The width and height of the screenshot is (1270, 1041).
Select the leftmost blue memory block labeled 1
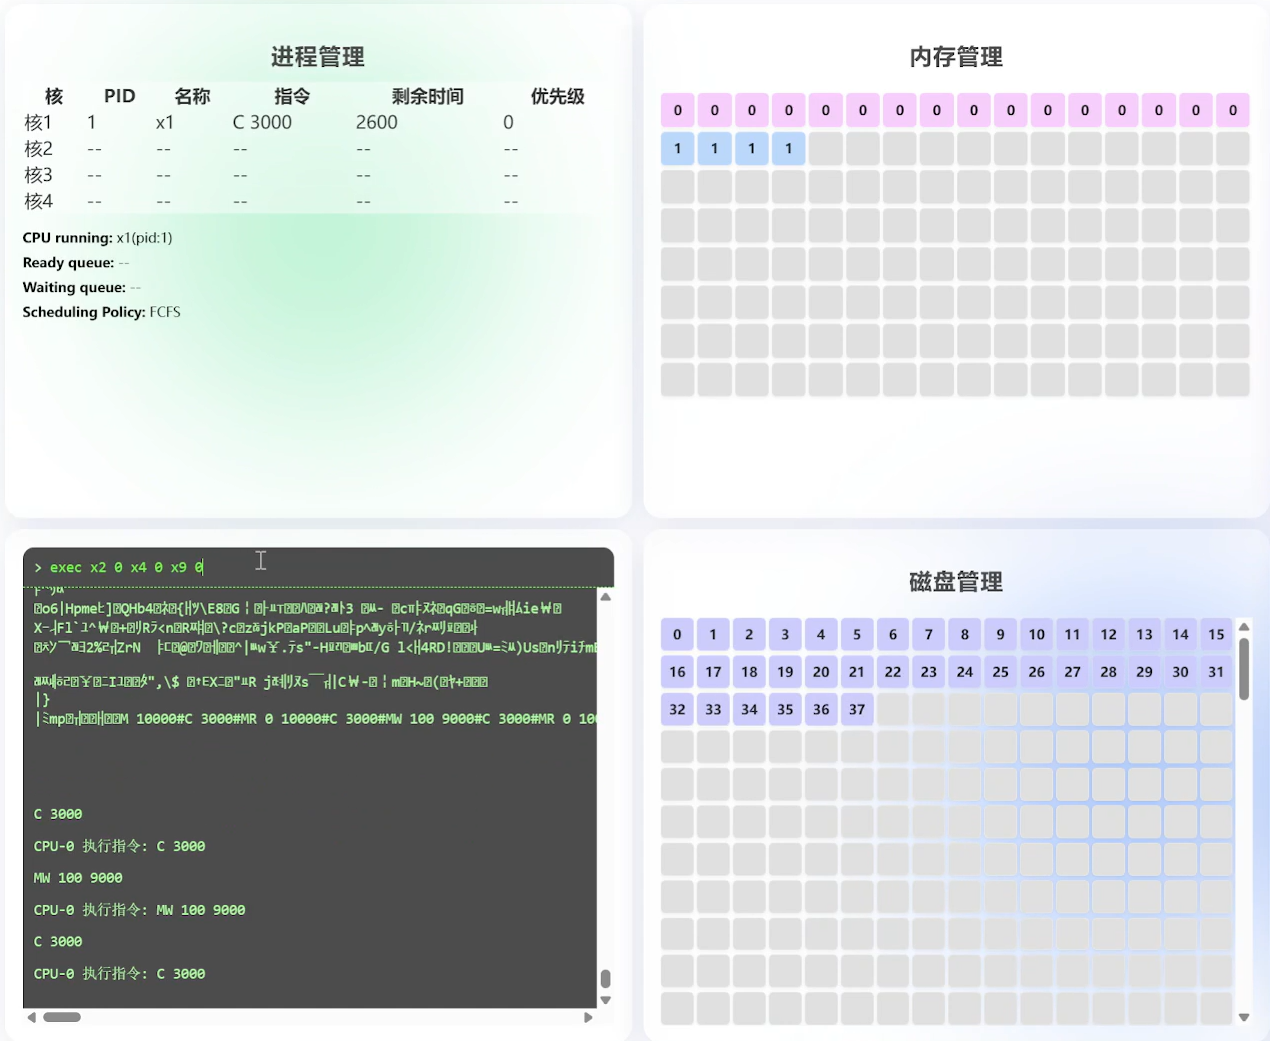[x=677, y=149]
